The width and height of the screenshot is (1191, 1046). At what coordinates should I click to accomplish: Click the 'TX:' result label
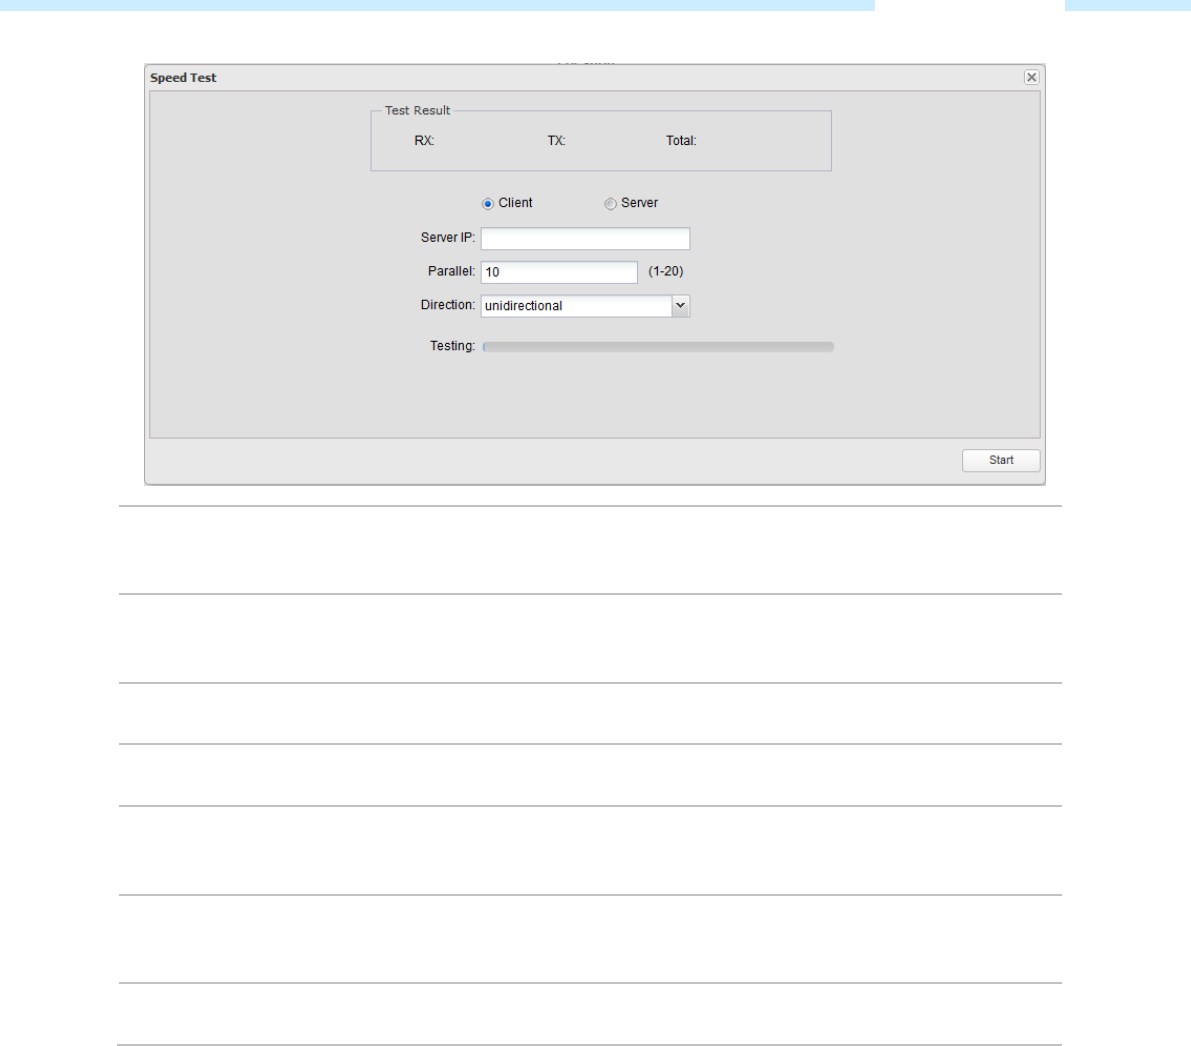[x=556, y=141]
